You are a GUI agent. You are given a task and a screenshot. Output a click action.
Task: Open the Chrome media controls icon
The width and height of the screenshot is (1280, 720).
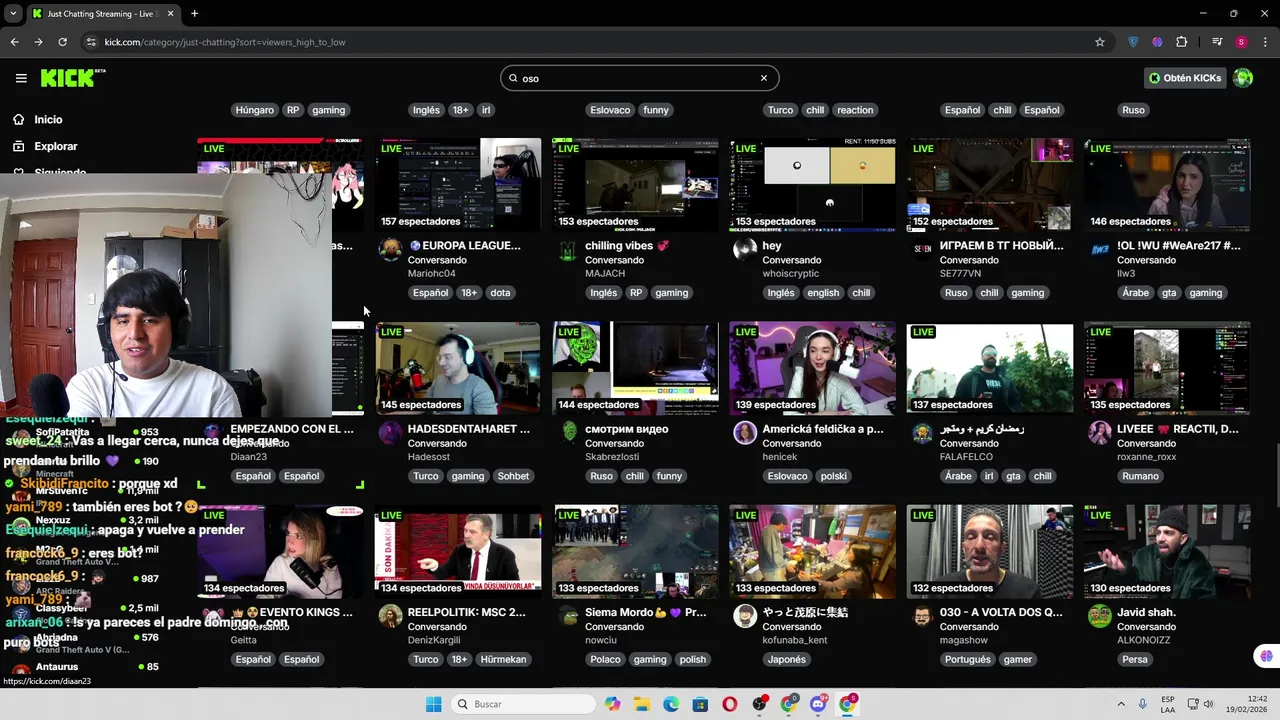pyautogui.click(x=1217, y=42)
